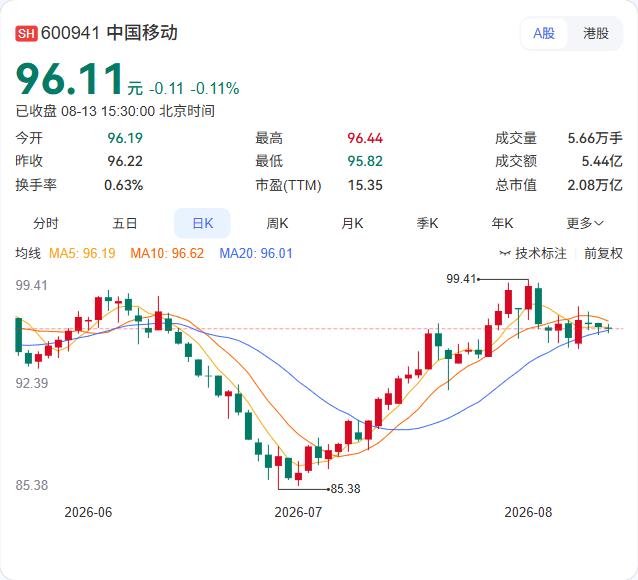
Task: Switch to the 港股 market toggle
Action: click(x=596, y=33)
